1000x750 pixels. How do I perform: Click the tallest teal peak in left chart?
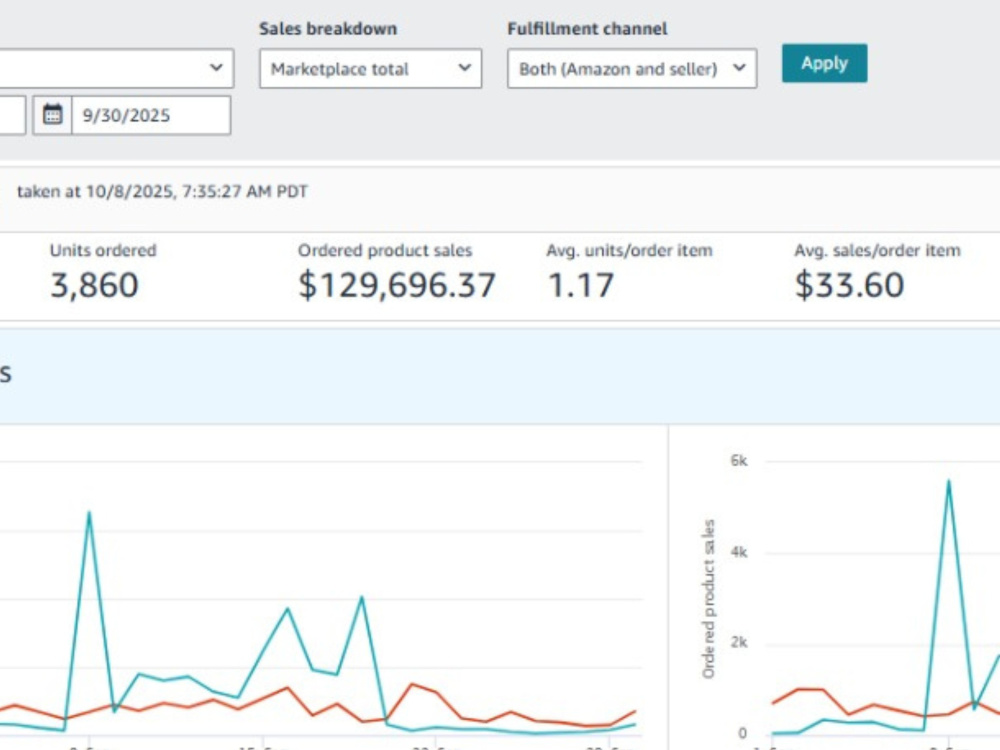(x=89, y=513)
